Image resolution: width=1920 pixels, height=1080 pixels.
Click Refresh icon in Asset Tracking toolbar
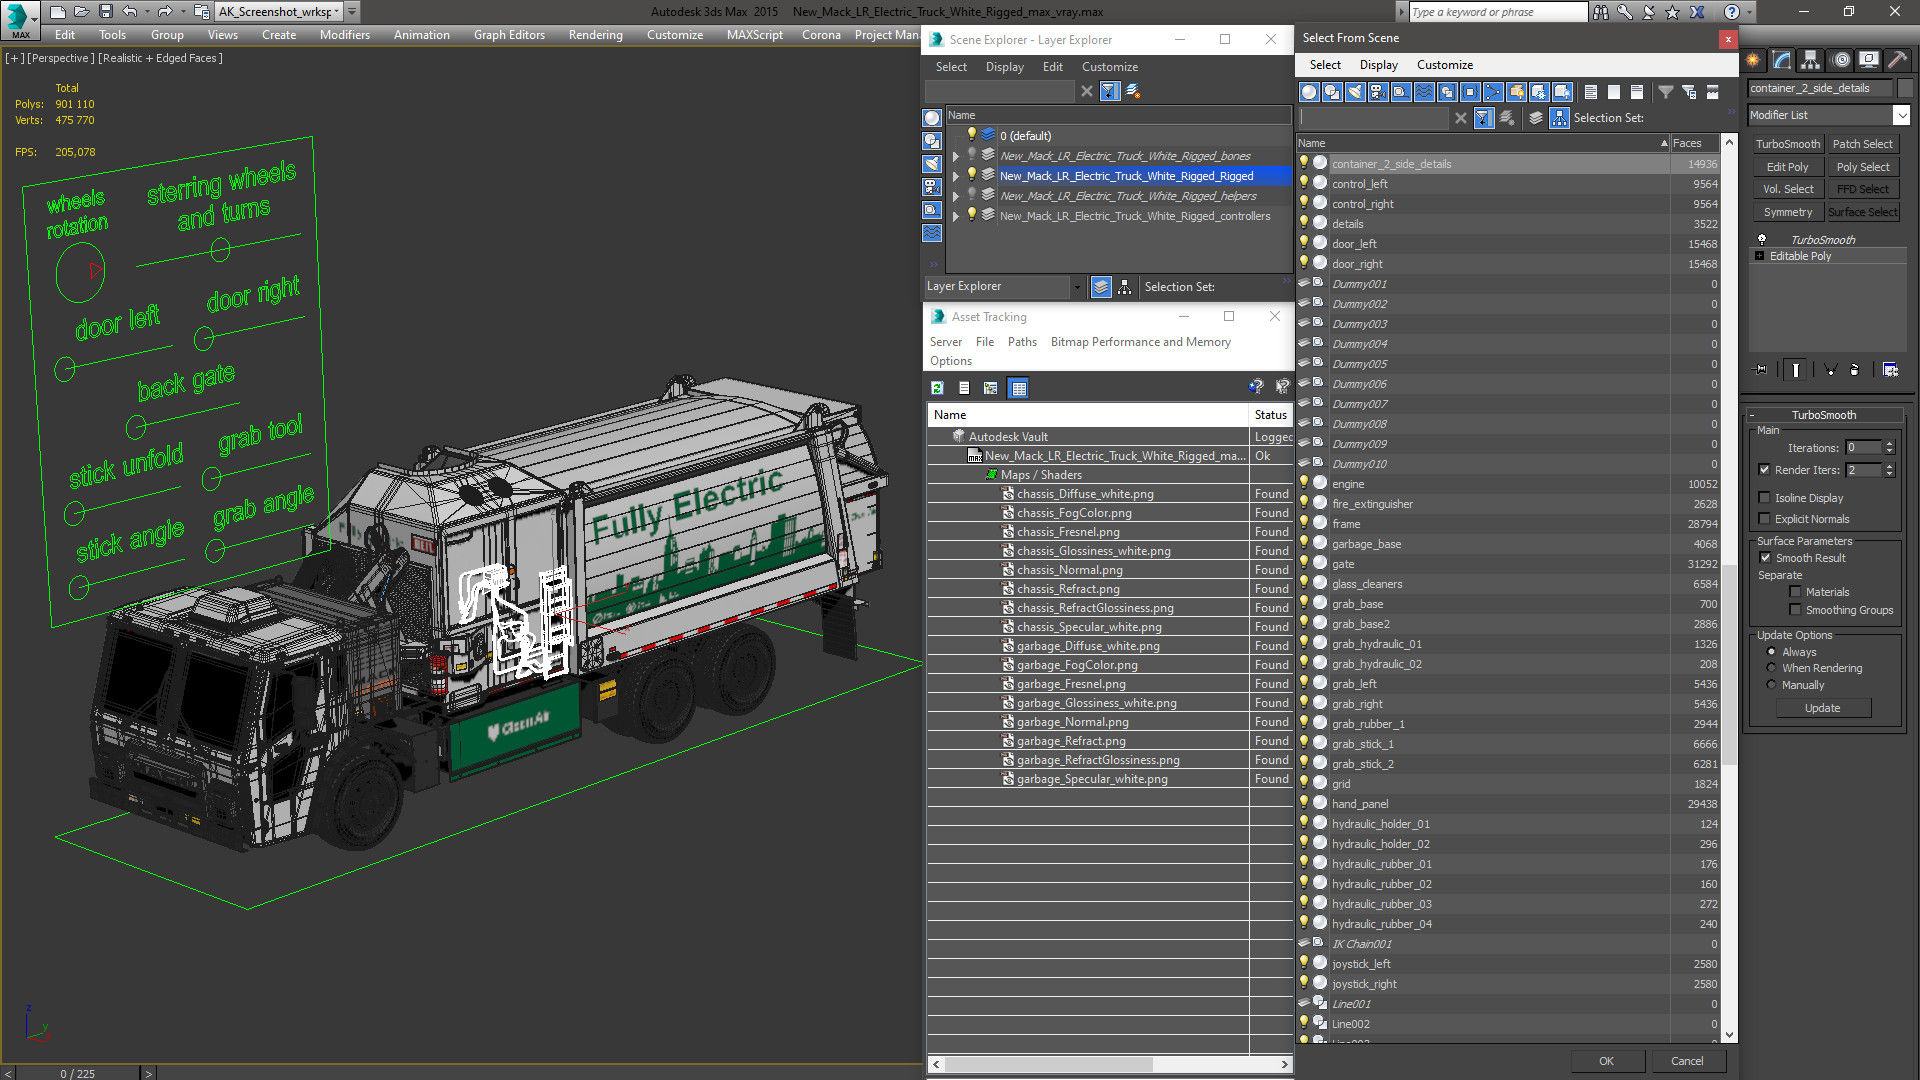(x=937, y=388)
